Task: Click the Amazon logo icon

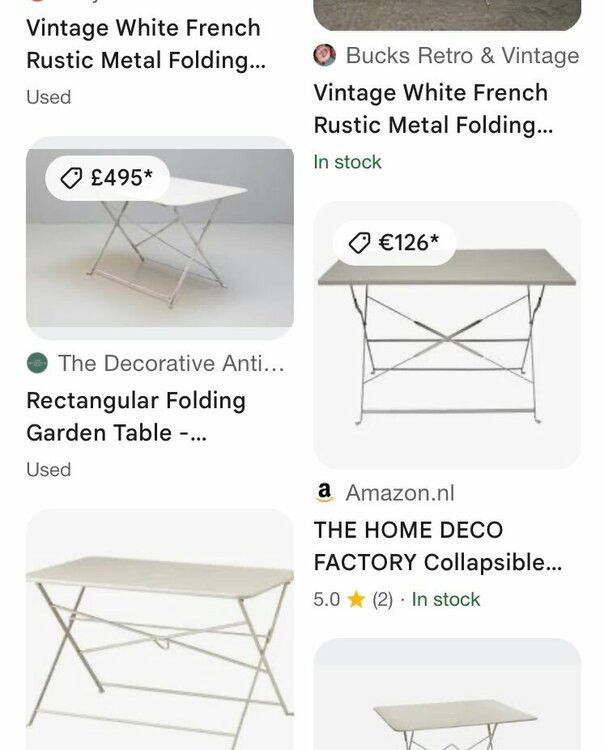Action: (324, 492)
